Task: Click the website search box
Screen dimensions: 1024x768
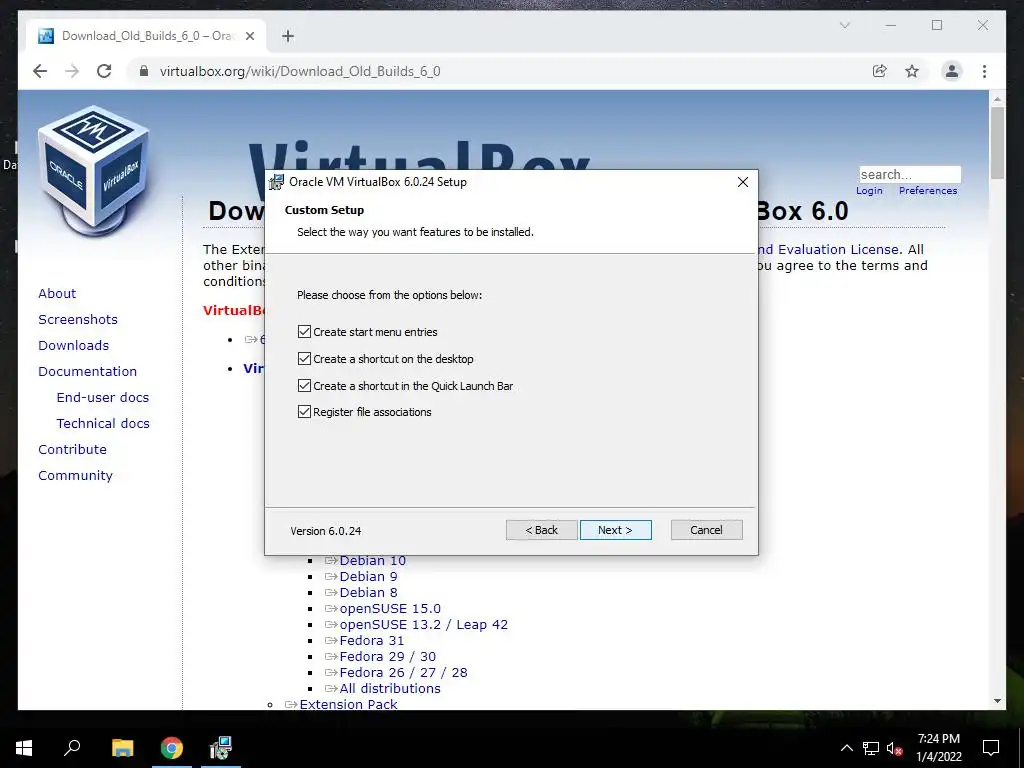Action: point(910,174)
